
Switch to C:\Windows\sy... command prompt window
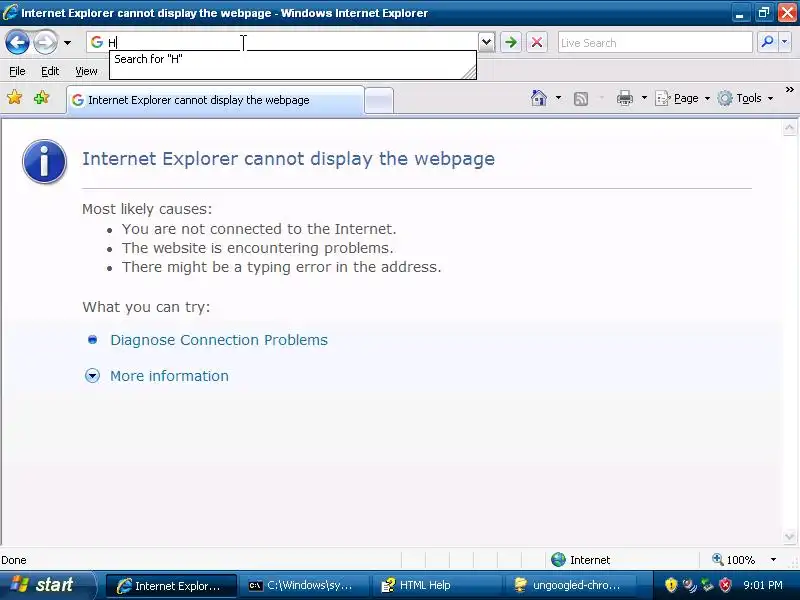[304, 586]
